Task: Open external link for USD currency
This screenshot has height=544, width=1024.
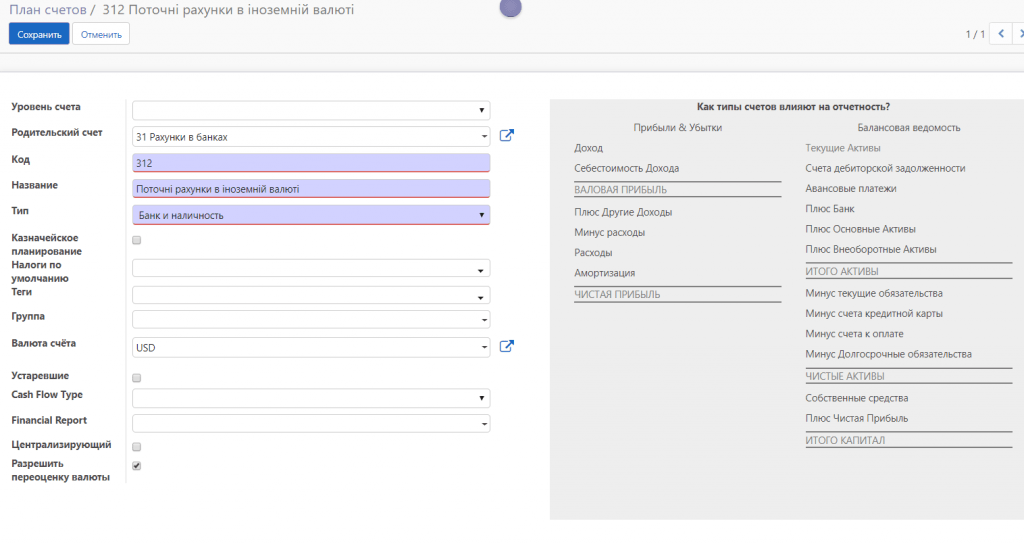Action: (x=507, y=346)
